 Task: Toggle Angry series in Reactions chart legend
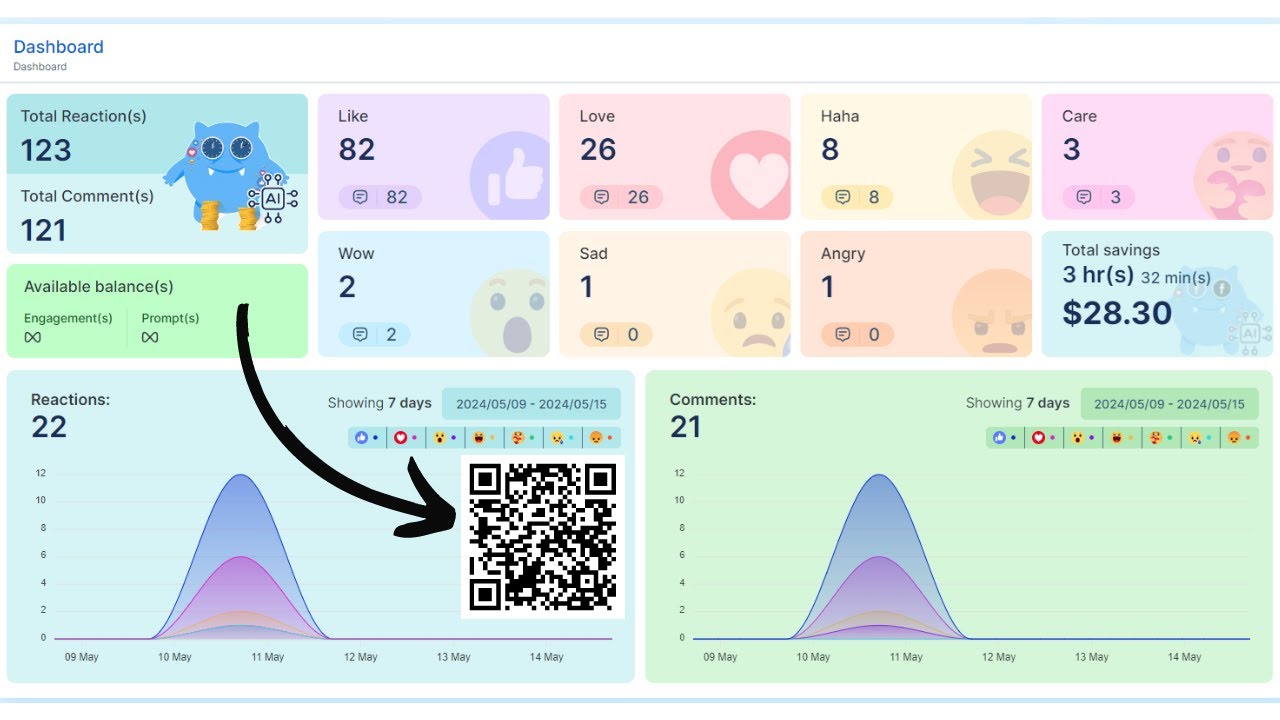pos(600,438)
